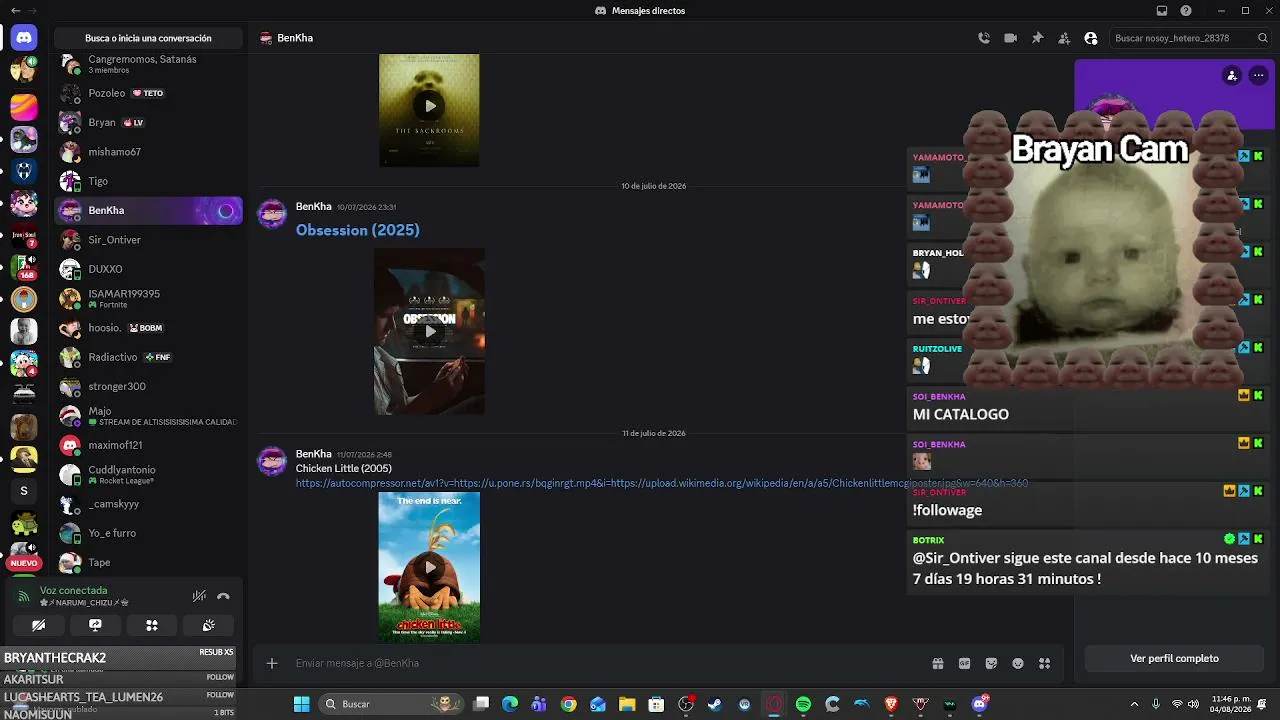Open the soundboard in the voice panel
This screenshot has height=720, width=1280.
208,625
